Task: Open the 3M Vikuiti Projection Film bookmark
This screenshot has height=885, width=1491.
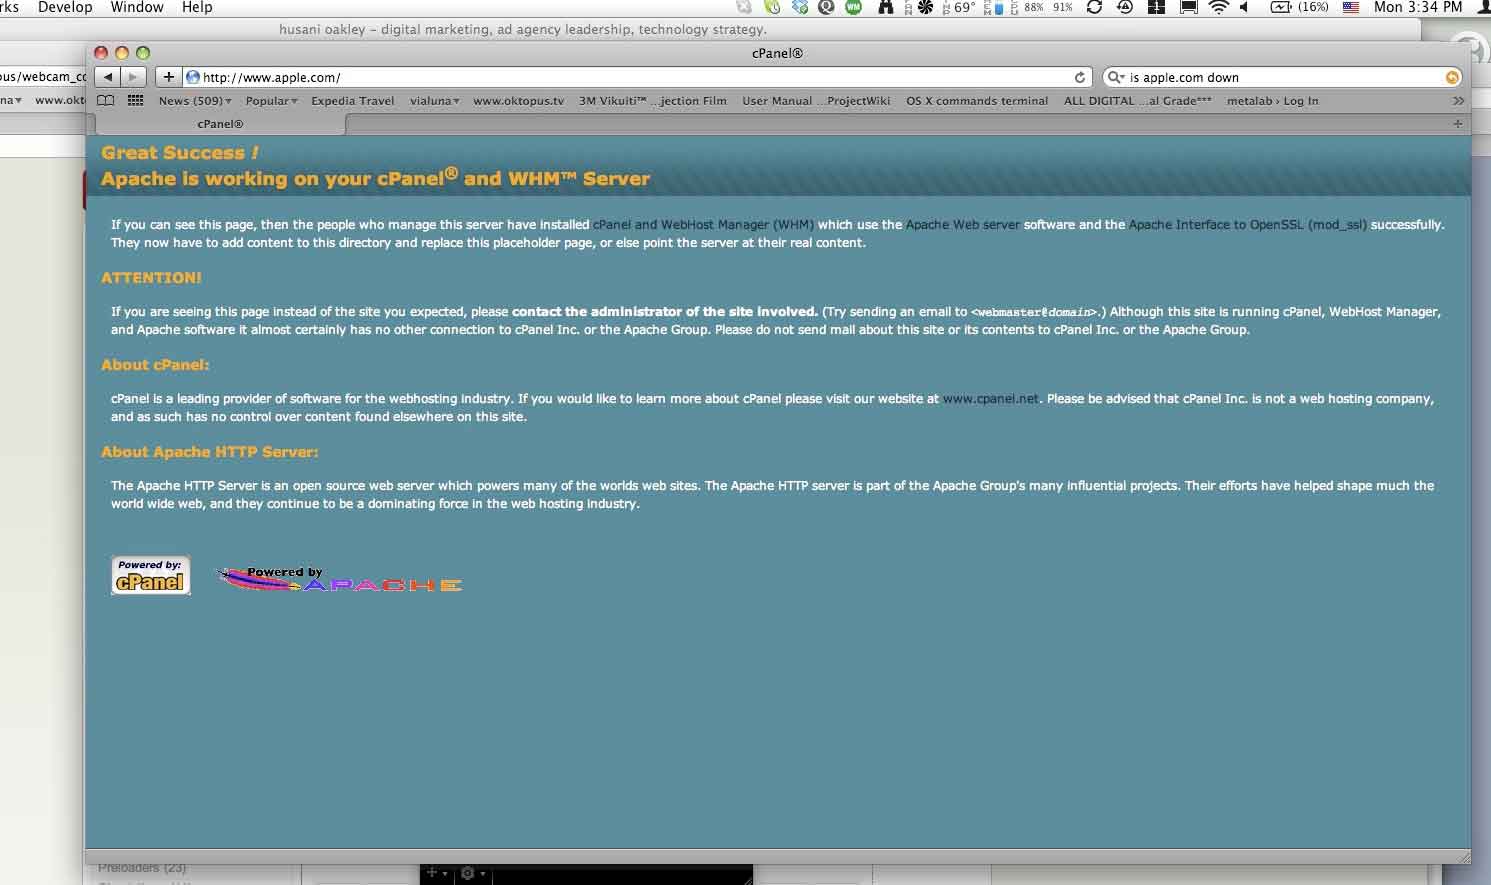Action: [x=653, y=101]
